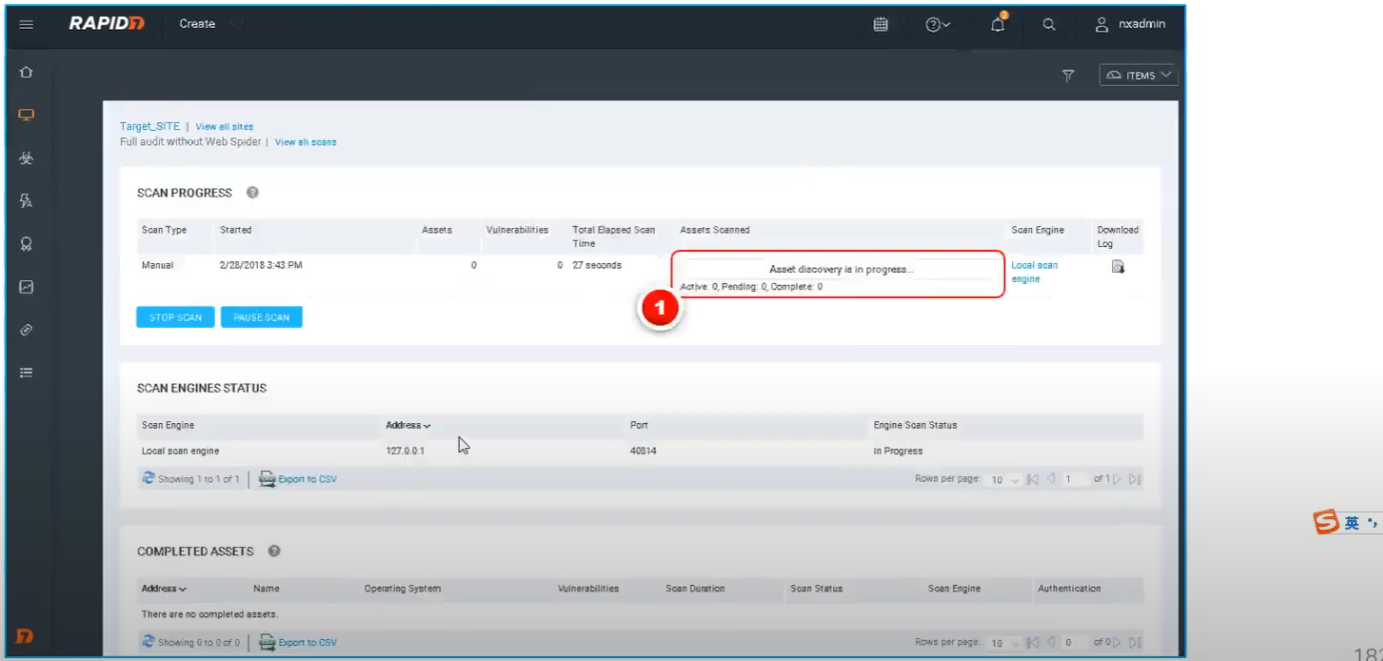Image resolution: width=1383 pixels, height=661 pixels.
Task: Go to first page of Scan Engines table
Action: pos(1033,480)
